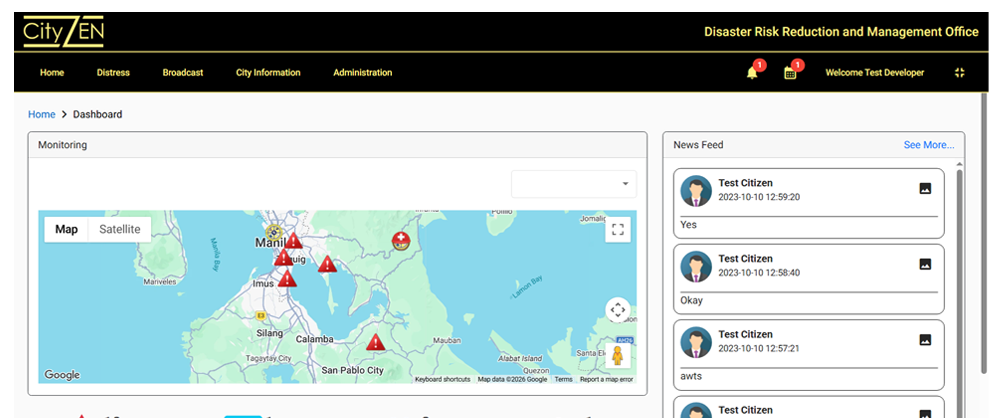Click the medical cross marker on the map
This screenshot has width=1000, height=418.
pyautogui.click(x=401, y=241)
